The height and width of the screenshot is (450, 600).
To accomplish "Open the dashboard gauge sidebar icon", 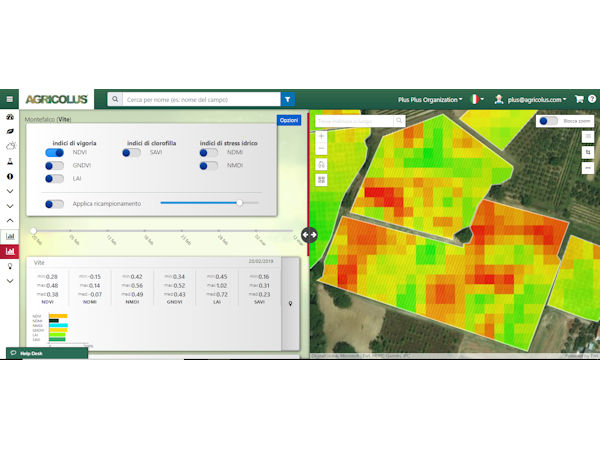I will tap(10, 117).
